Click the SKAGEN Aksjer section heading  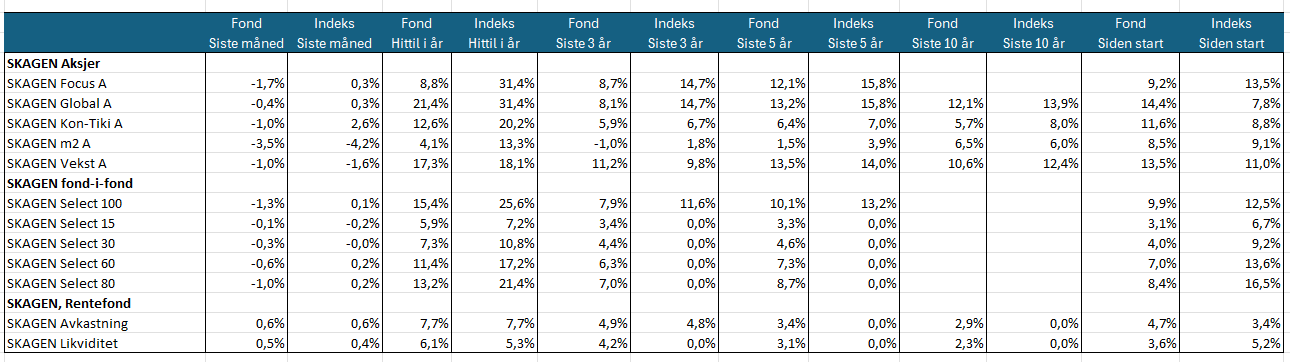coord(46,63)
